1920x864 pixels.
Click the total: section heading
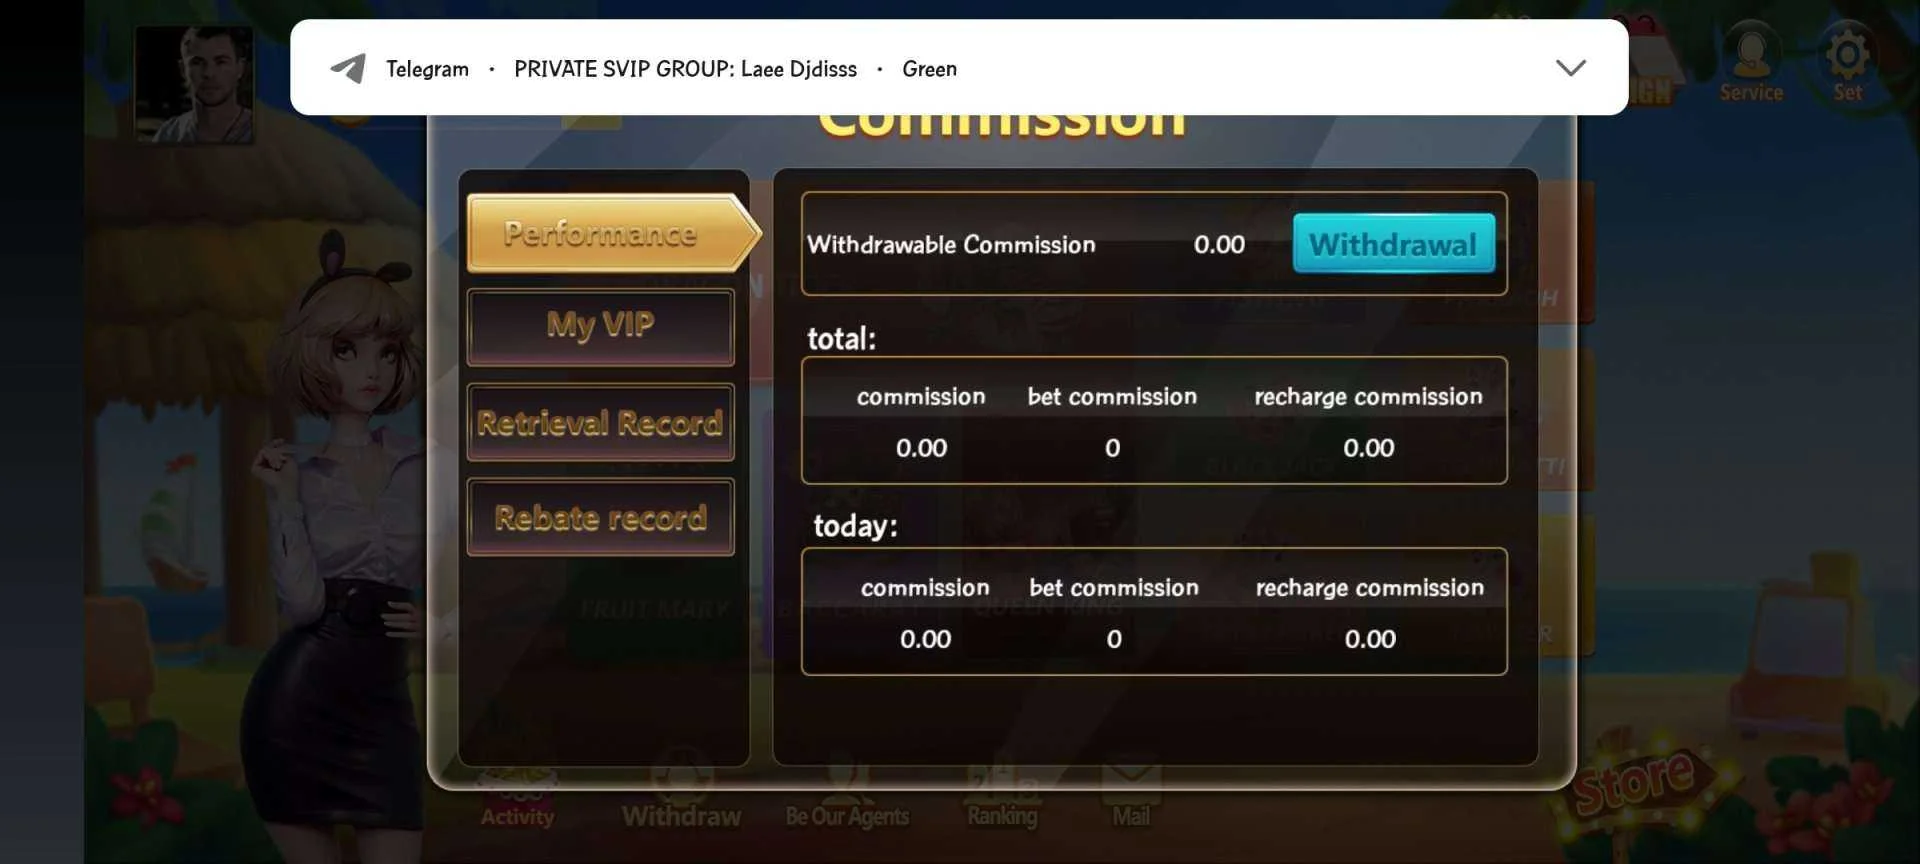841,338
